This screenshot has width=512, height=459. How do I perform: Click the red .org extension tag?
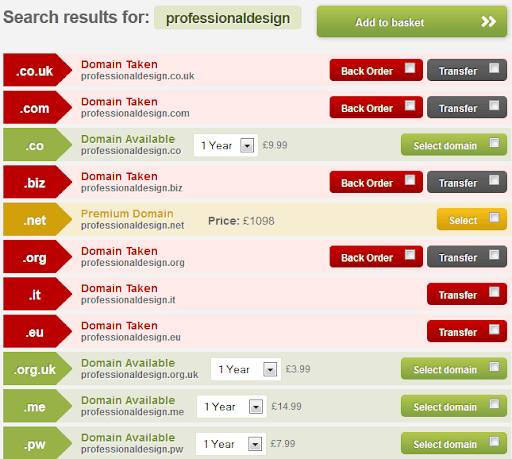(x=37, y=257)
